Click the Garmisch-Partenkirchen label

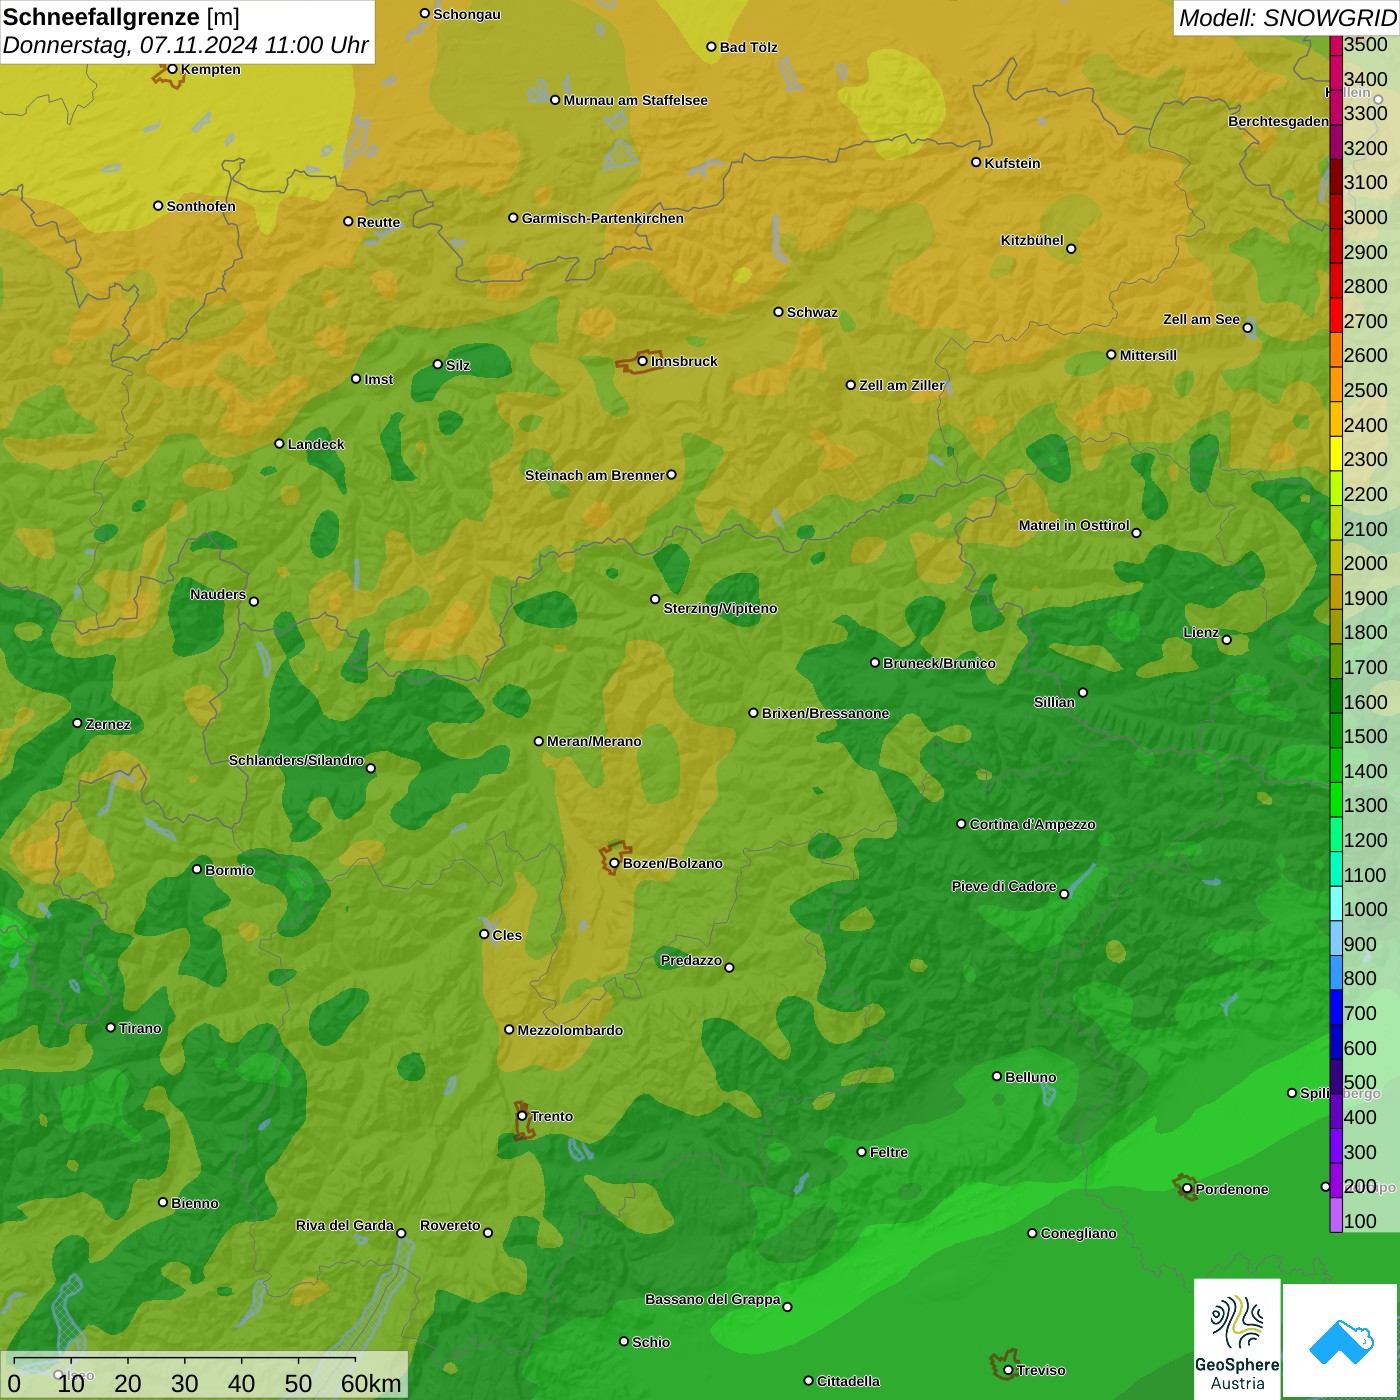coord(603,218)
